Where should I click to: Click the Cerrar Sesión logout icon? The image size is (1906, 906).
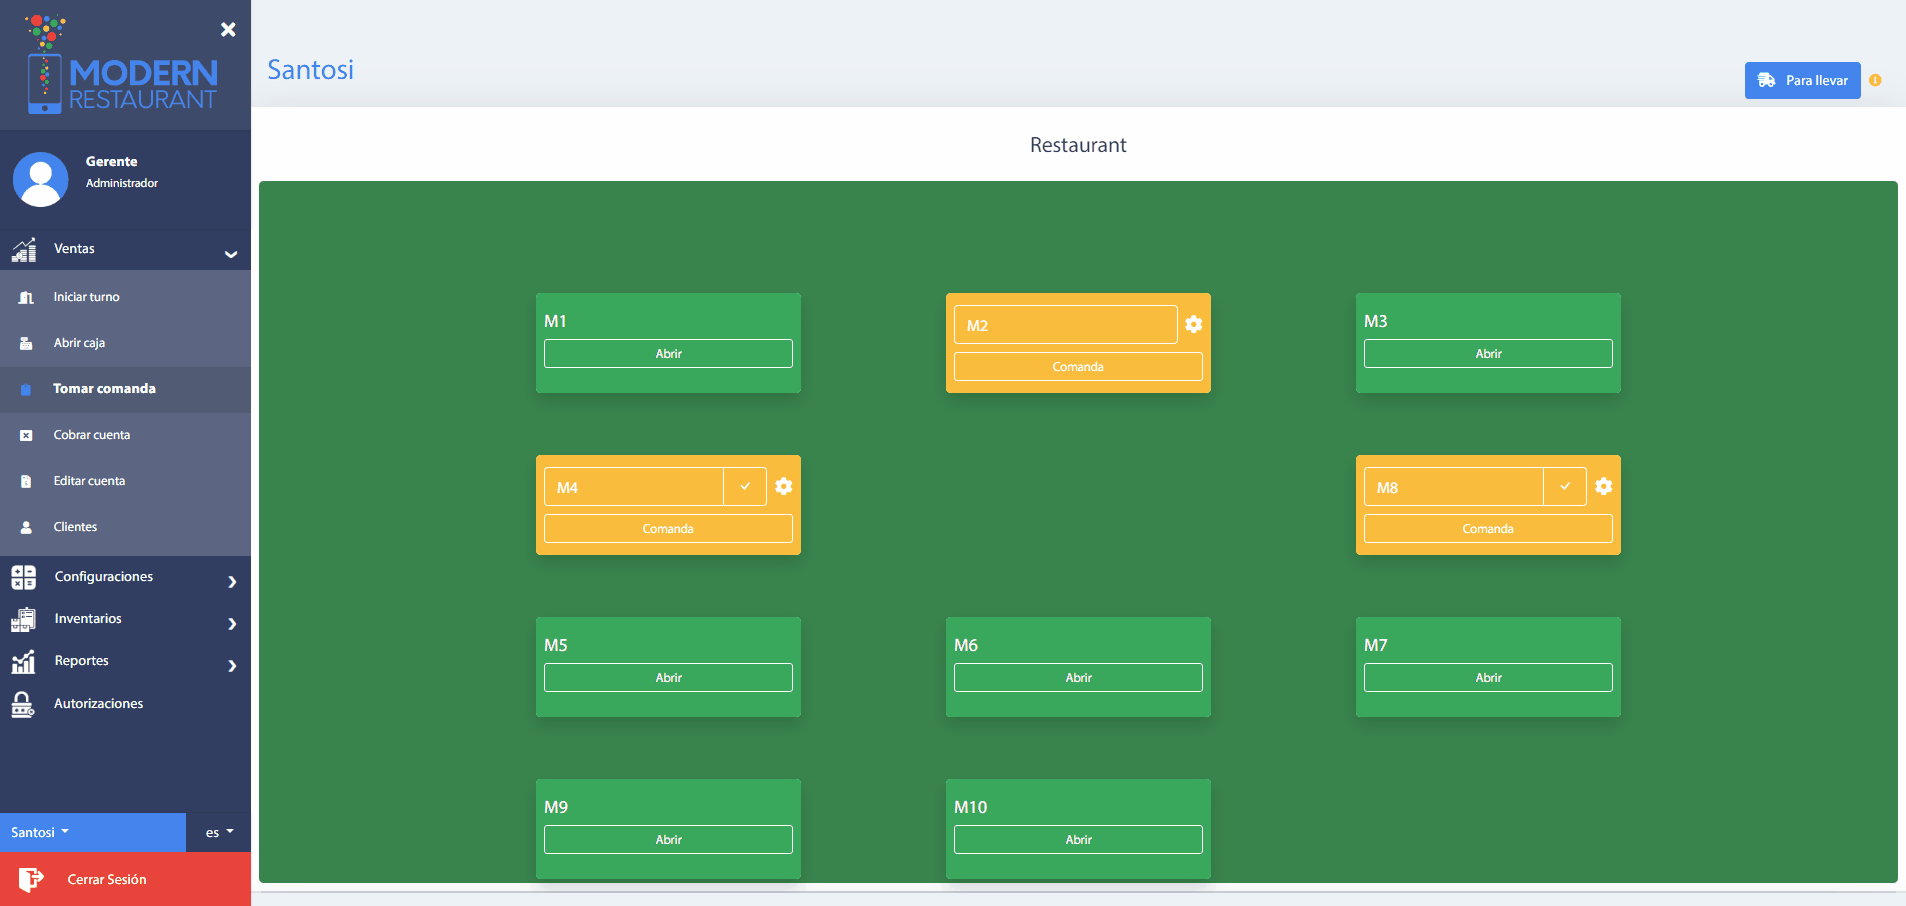(30, 879)
